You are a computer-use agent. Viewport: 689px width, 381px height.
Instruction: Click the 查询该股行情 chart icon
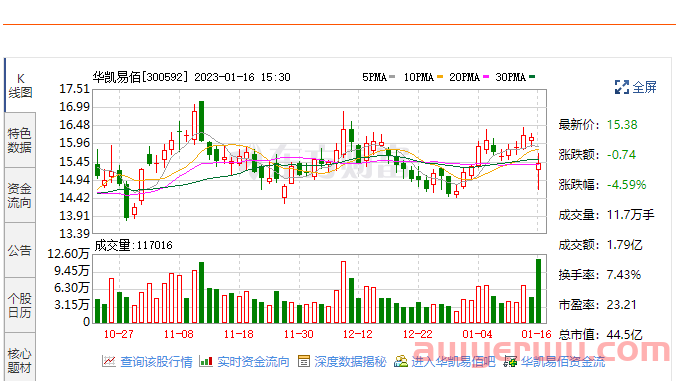click(x=109, y=362)
